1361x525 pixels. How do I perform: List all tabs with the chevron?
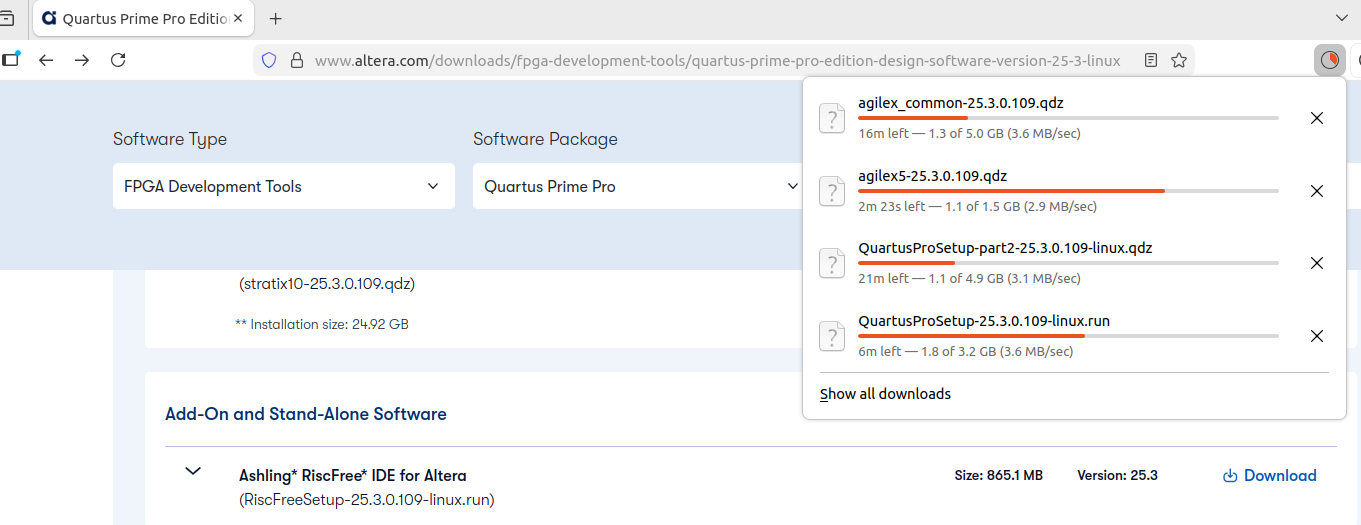[x=1342, y=18]
